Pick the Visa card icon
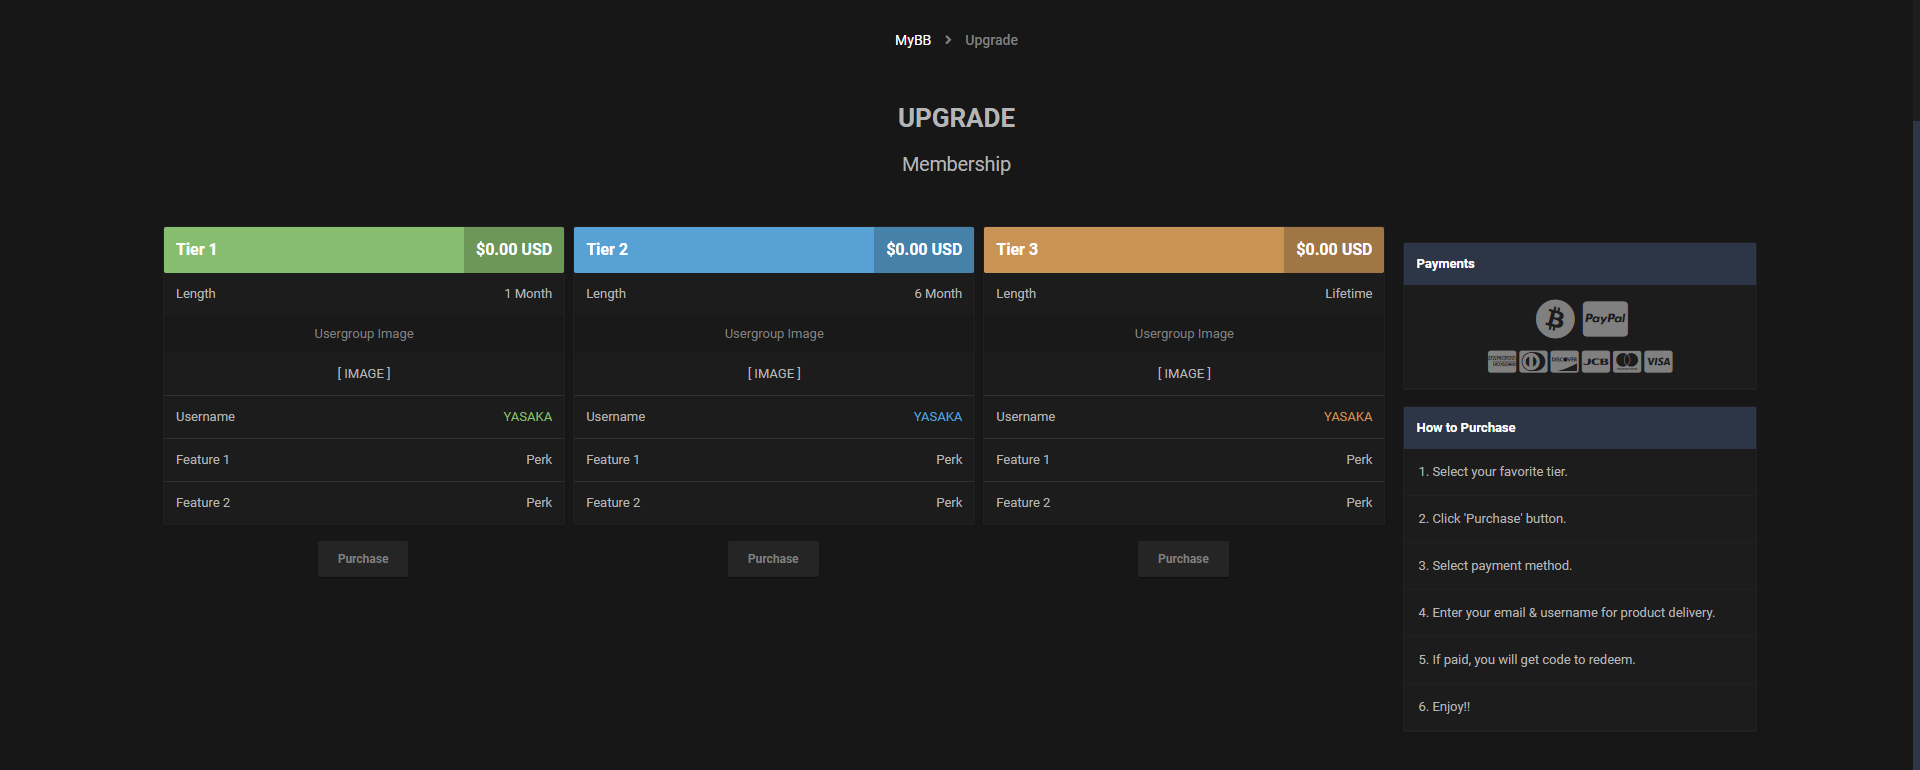This screenshot has height=770, width=1920. (1658, 362)
